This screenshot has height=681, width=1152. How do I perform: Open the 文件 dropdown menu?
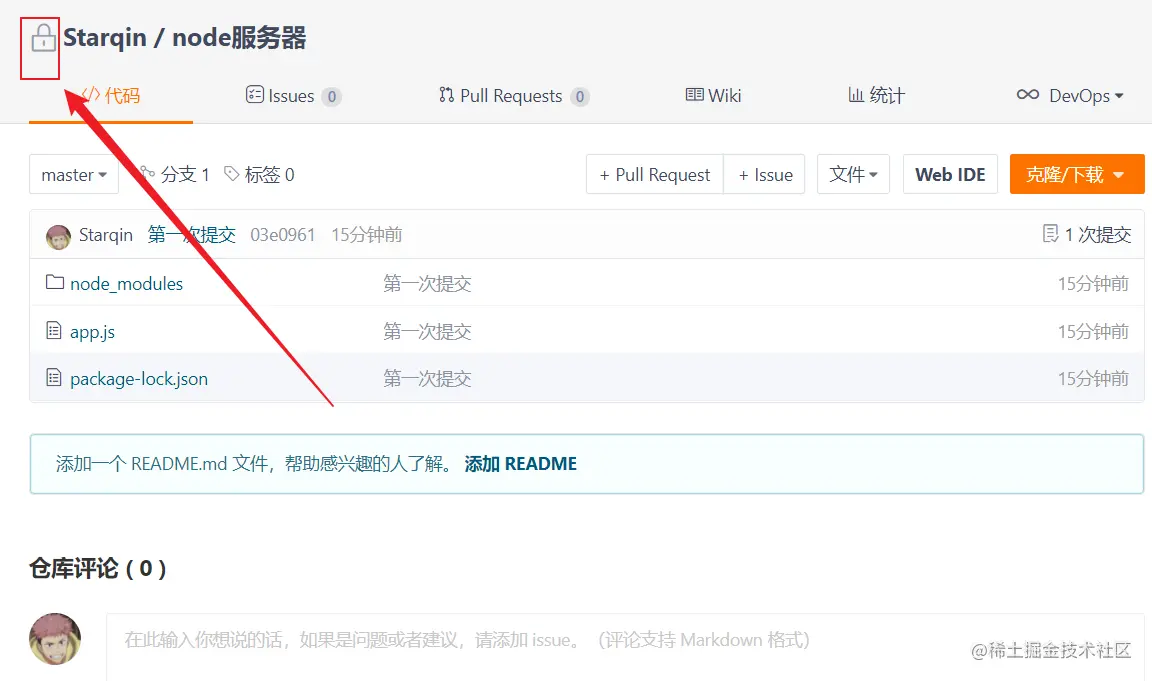click(853, 173)
